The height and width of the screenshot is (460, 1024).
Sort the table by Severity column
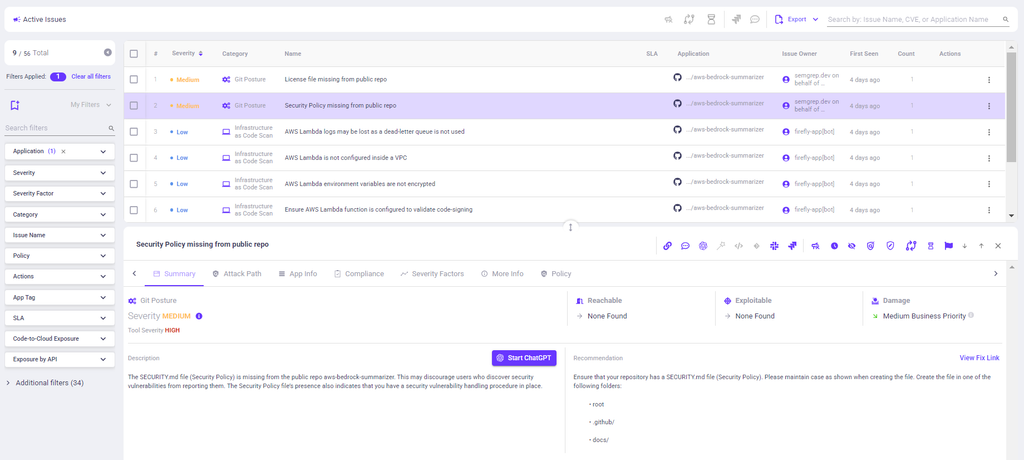[x=187, y=54]
